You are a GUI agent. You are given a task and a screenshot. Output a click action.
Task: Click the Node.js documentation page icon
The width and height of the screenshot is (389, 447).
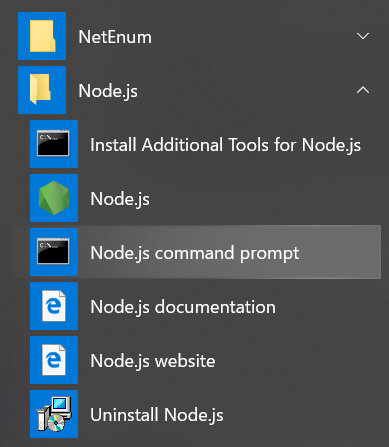54,306
